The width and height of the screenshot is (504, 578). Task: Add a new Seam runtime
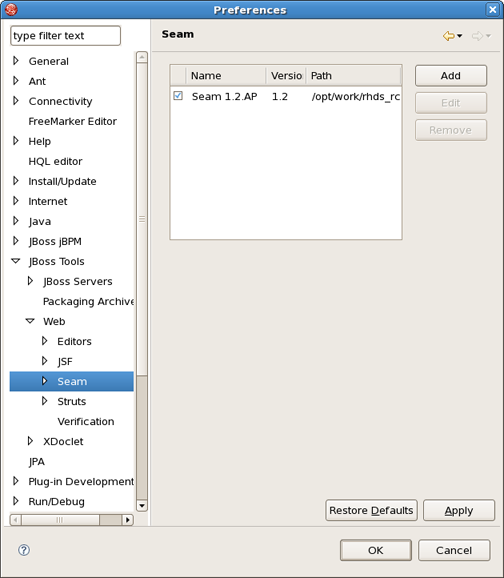pos(451,76)
